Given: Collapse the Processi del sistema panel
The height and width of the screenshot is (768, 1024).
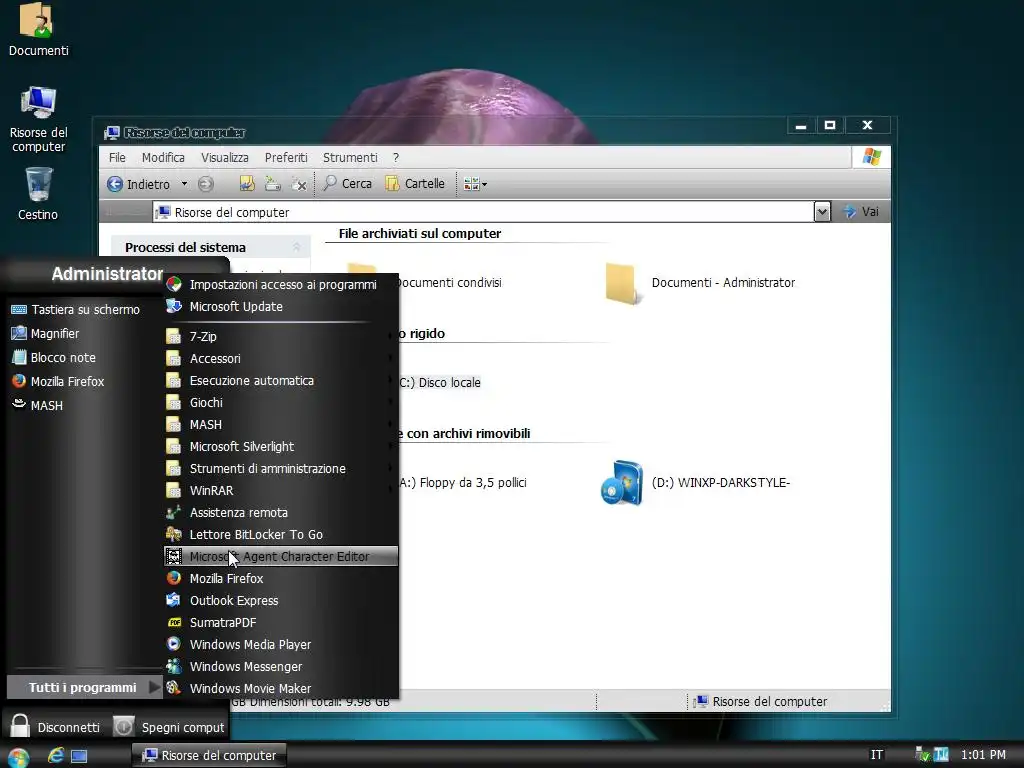Looking at the screenshot, I should (296, 247).
